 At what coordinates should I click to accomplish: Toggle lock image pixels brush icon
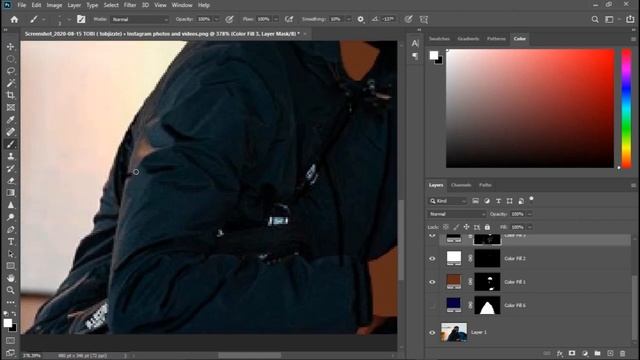pos(456,227)
